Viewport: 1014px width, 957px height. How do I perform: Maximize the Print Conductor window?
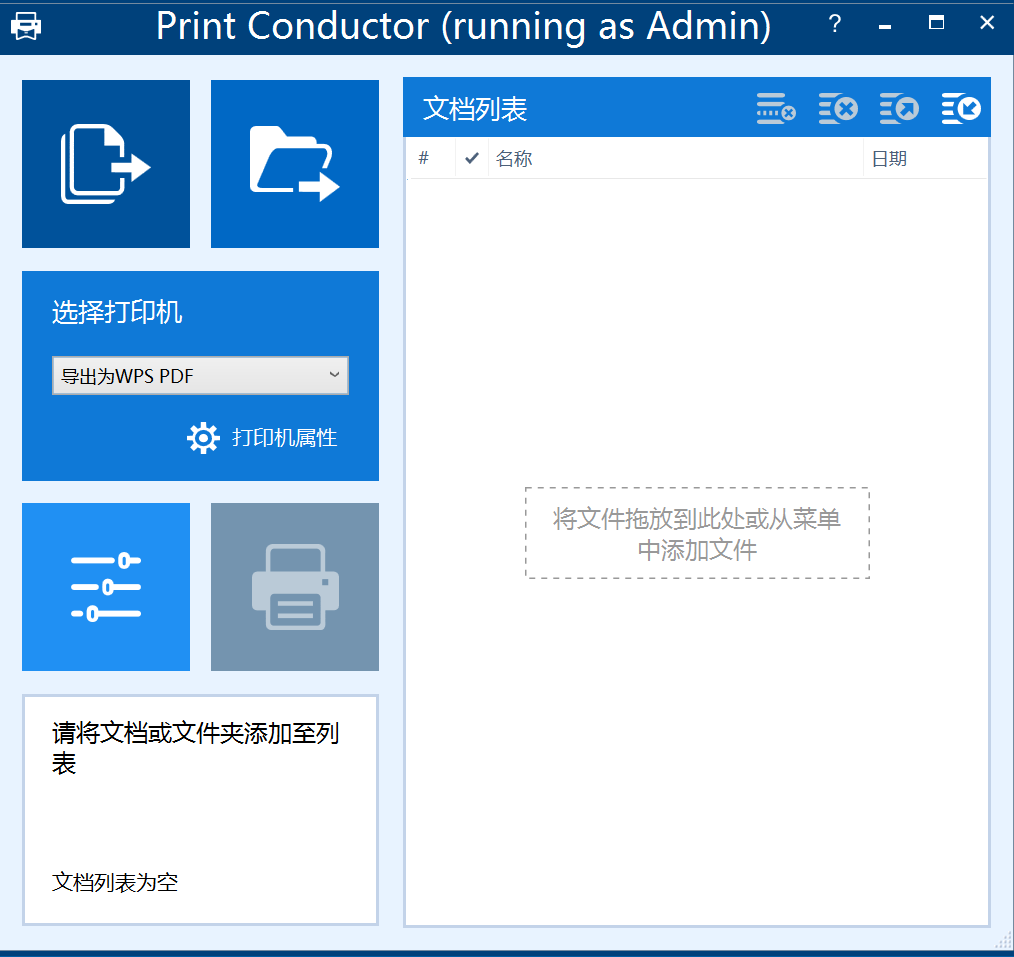(936, 23)
